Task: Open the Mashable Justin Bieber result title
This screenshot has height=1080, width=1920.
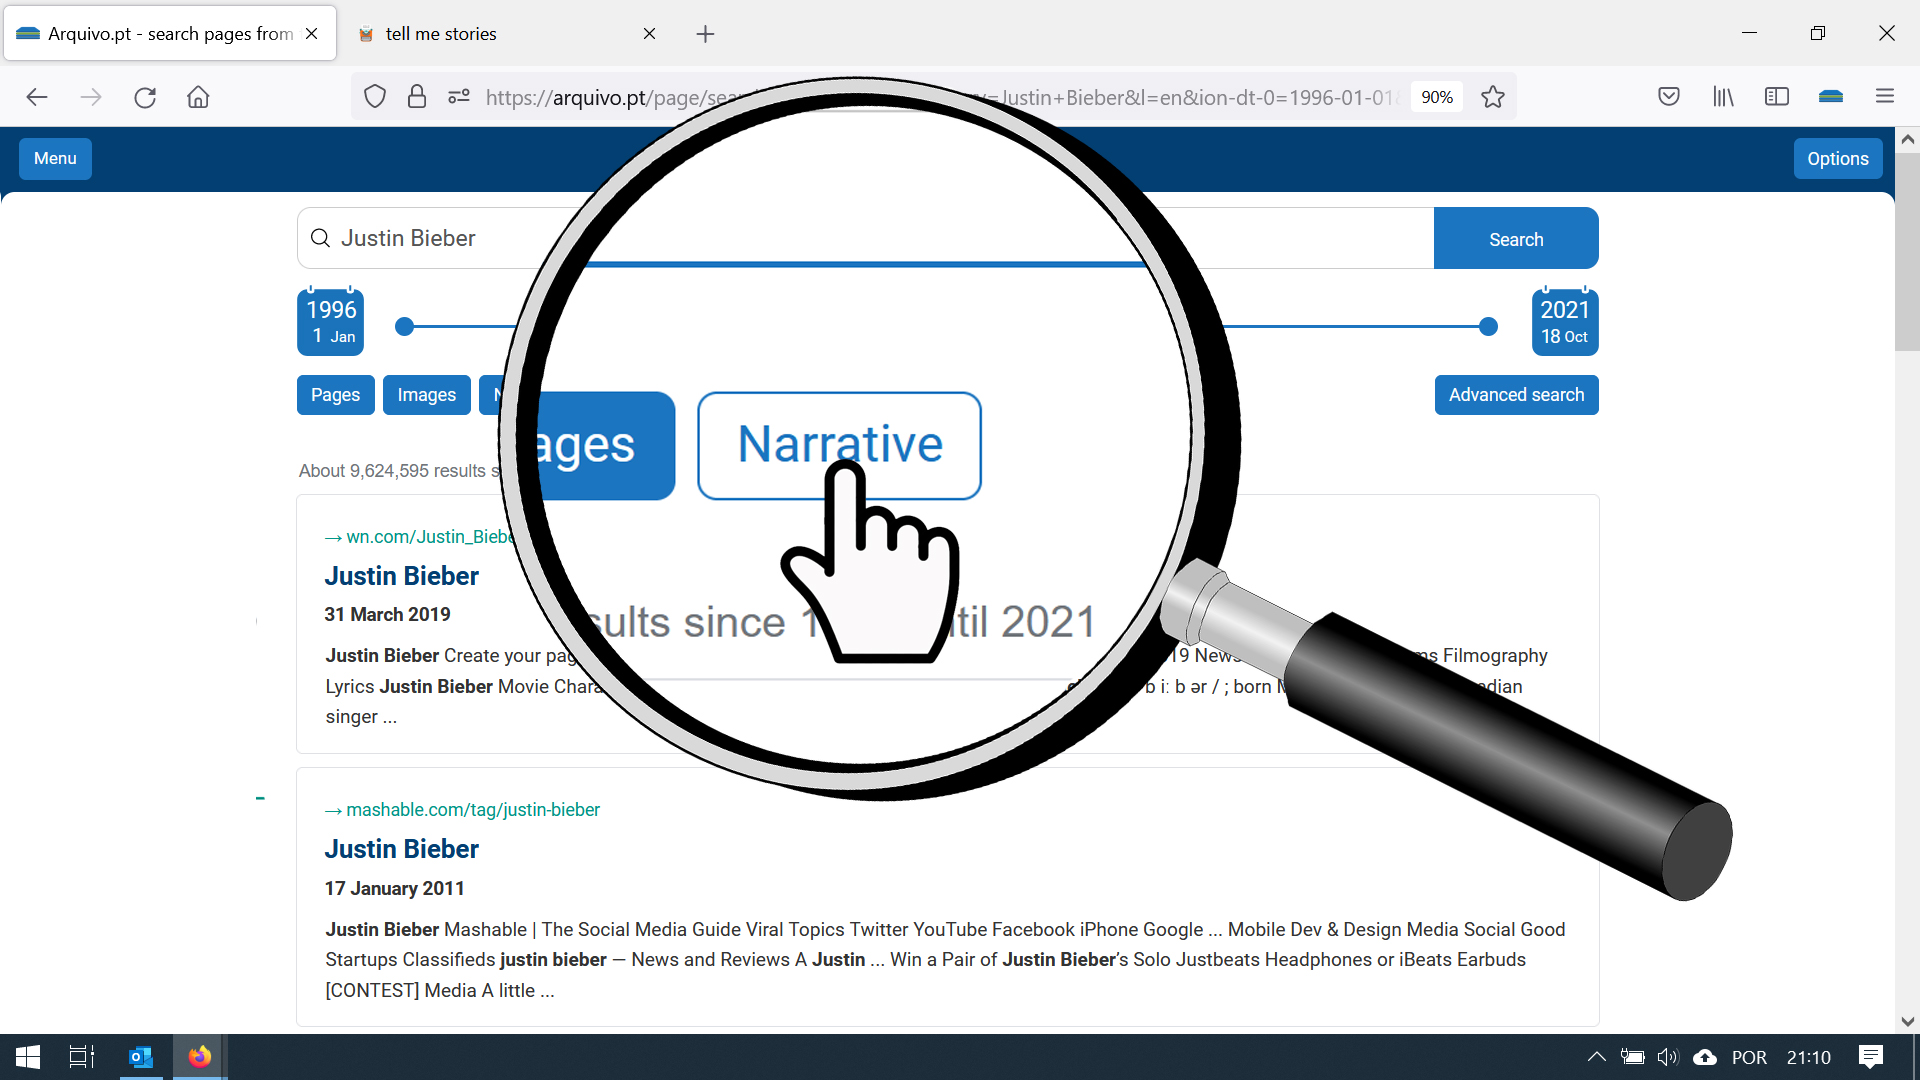Action: pos(401,849)
